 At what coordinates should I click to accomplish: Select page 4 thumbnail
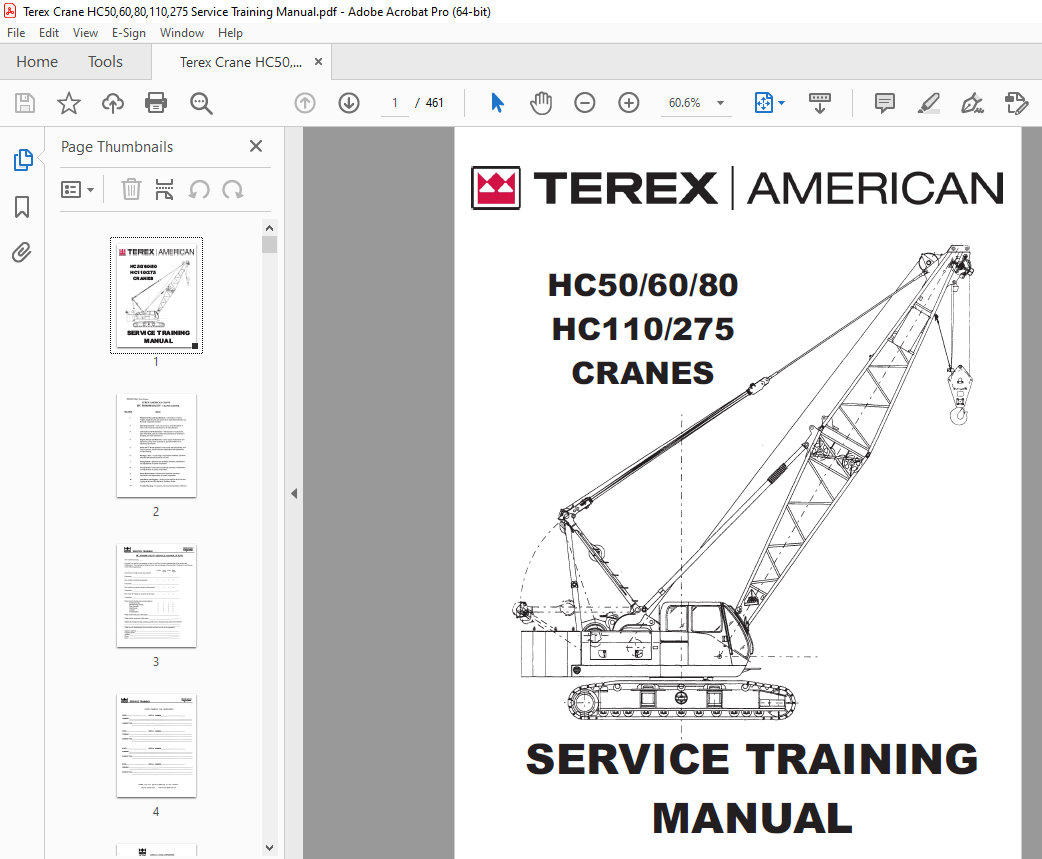click(x=156, y=745)
